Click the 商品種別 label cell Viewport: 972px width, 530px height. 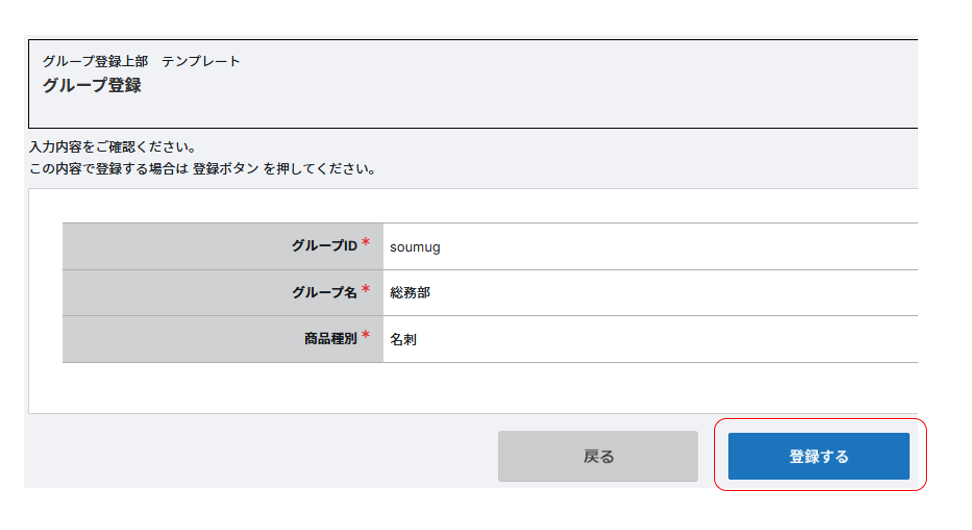pyautogui.click(x=330, y=340)
